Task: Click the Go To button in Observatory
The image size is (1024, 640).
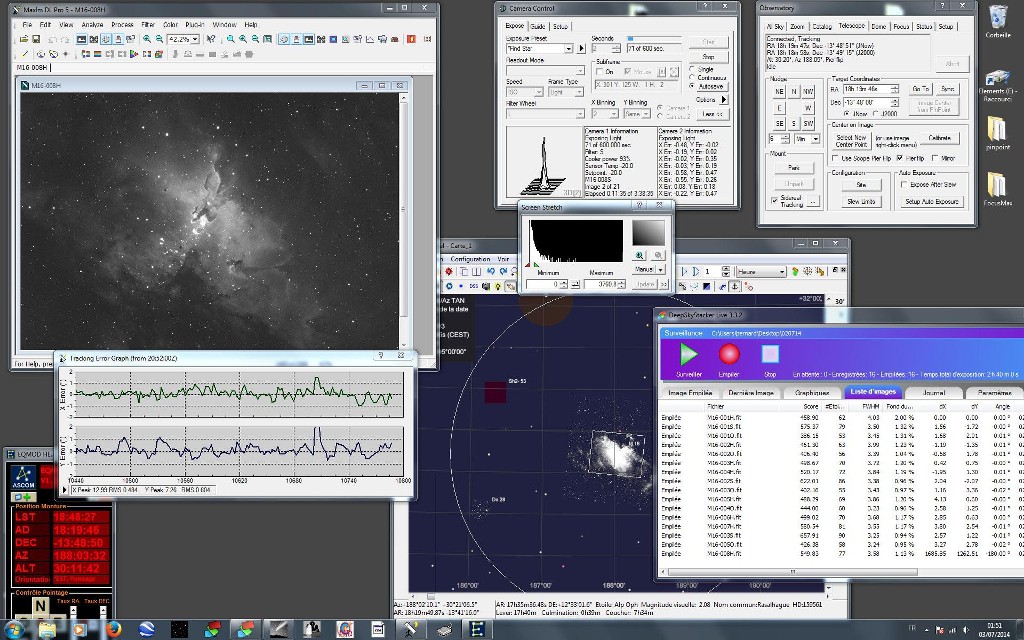Action: pos(920,89)
